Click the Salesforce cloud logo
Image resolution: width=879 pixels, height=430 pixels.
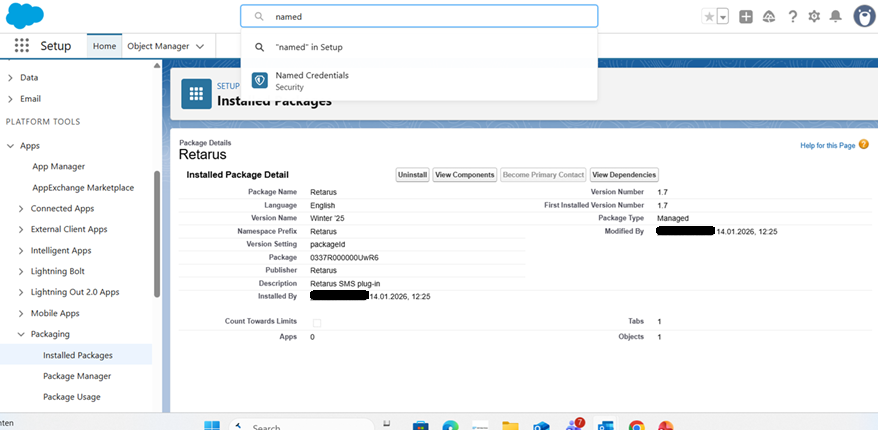click(25, 15)
